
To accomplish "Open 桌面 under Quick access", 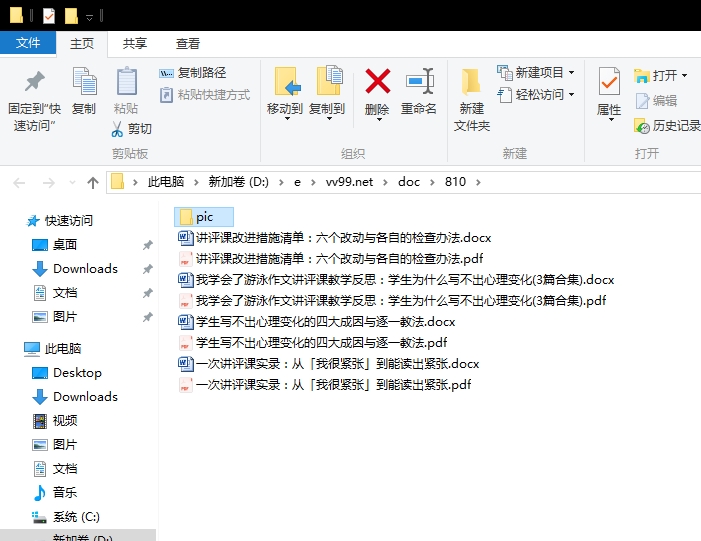I will (55, 245).
